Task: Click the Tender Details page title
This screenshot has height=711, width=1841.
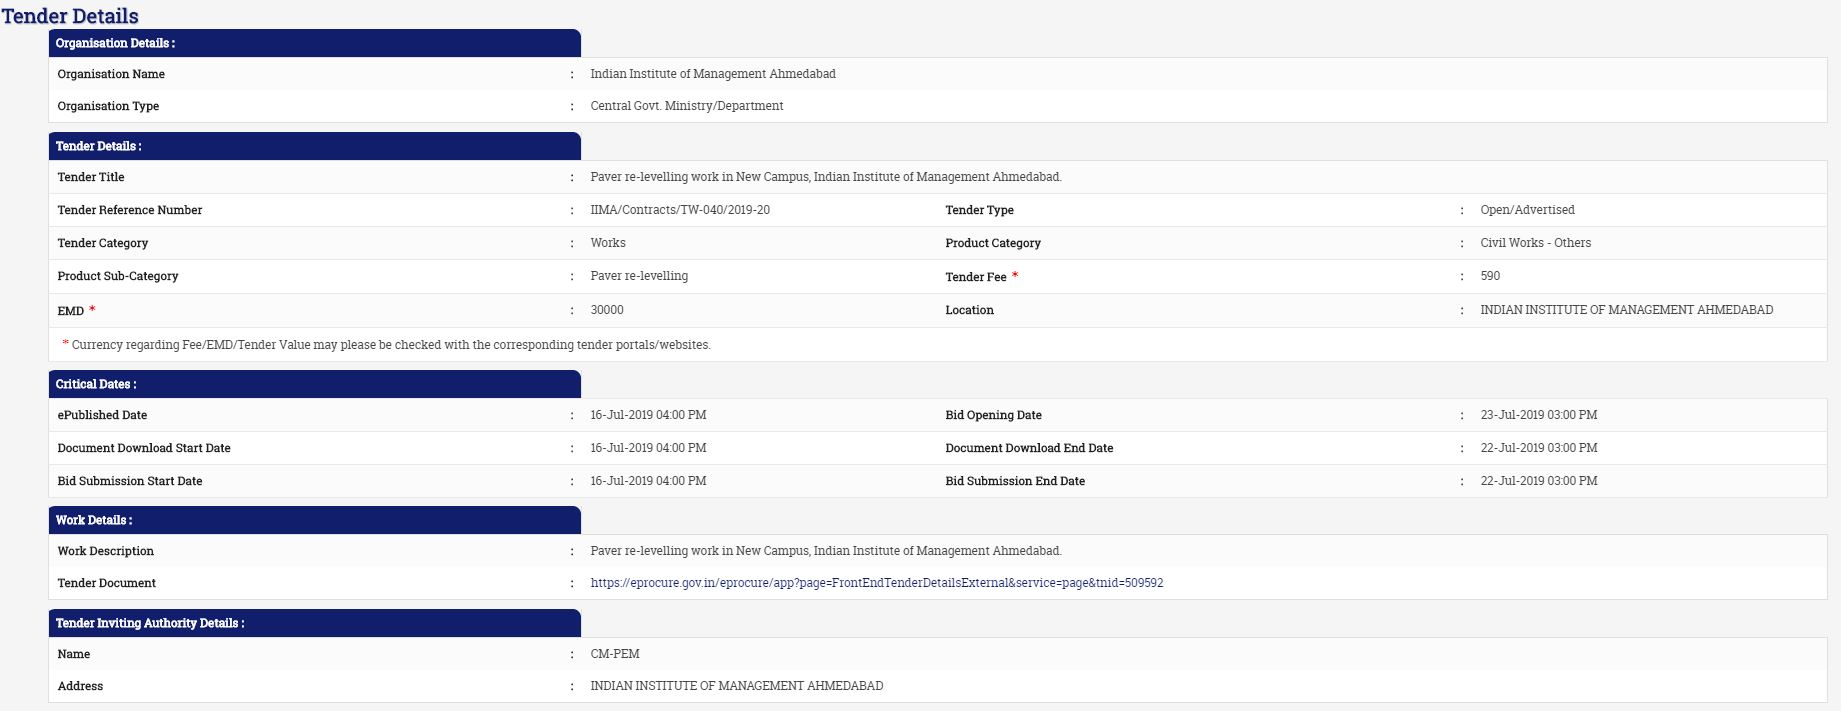Action: coord(70,16)
